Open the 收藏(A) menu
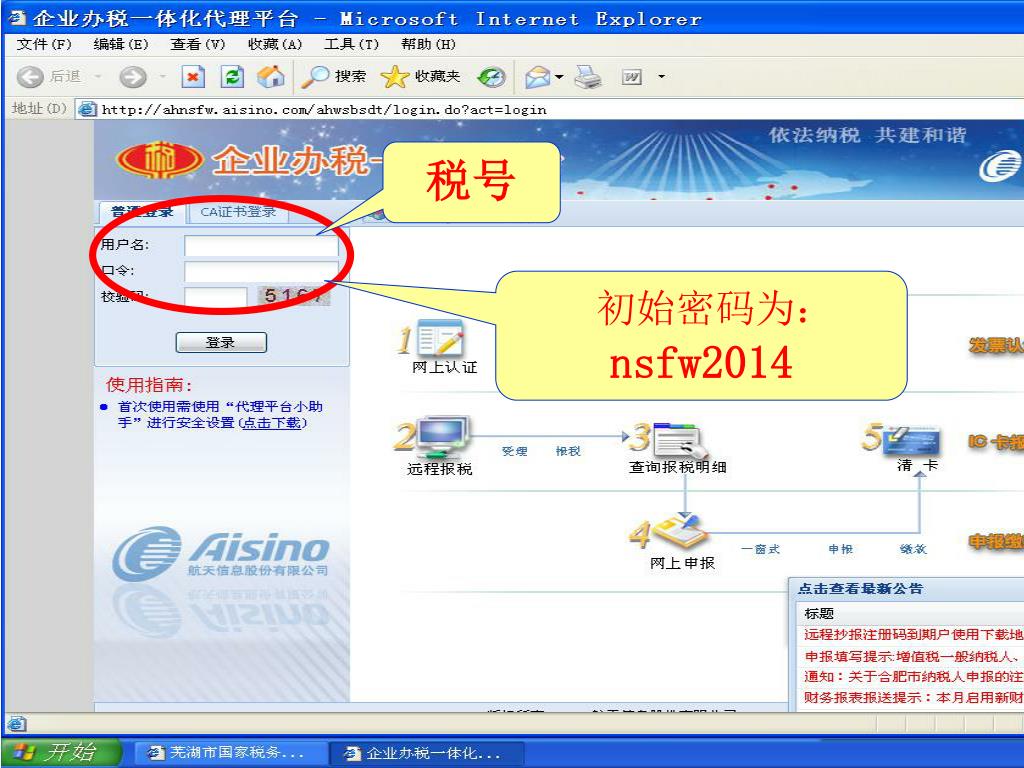Viewport: 1024px width, 768px height. [274, 44]
